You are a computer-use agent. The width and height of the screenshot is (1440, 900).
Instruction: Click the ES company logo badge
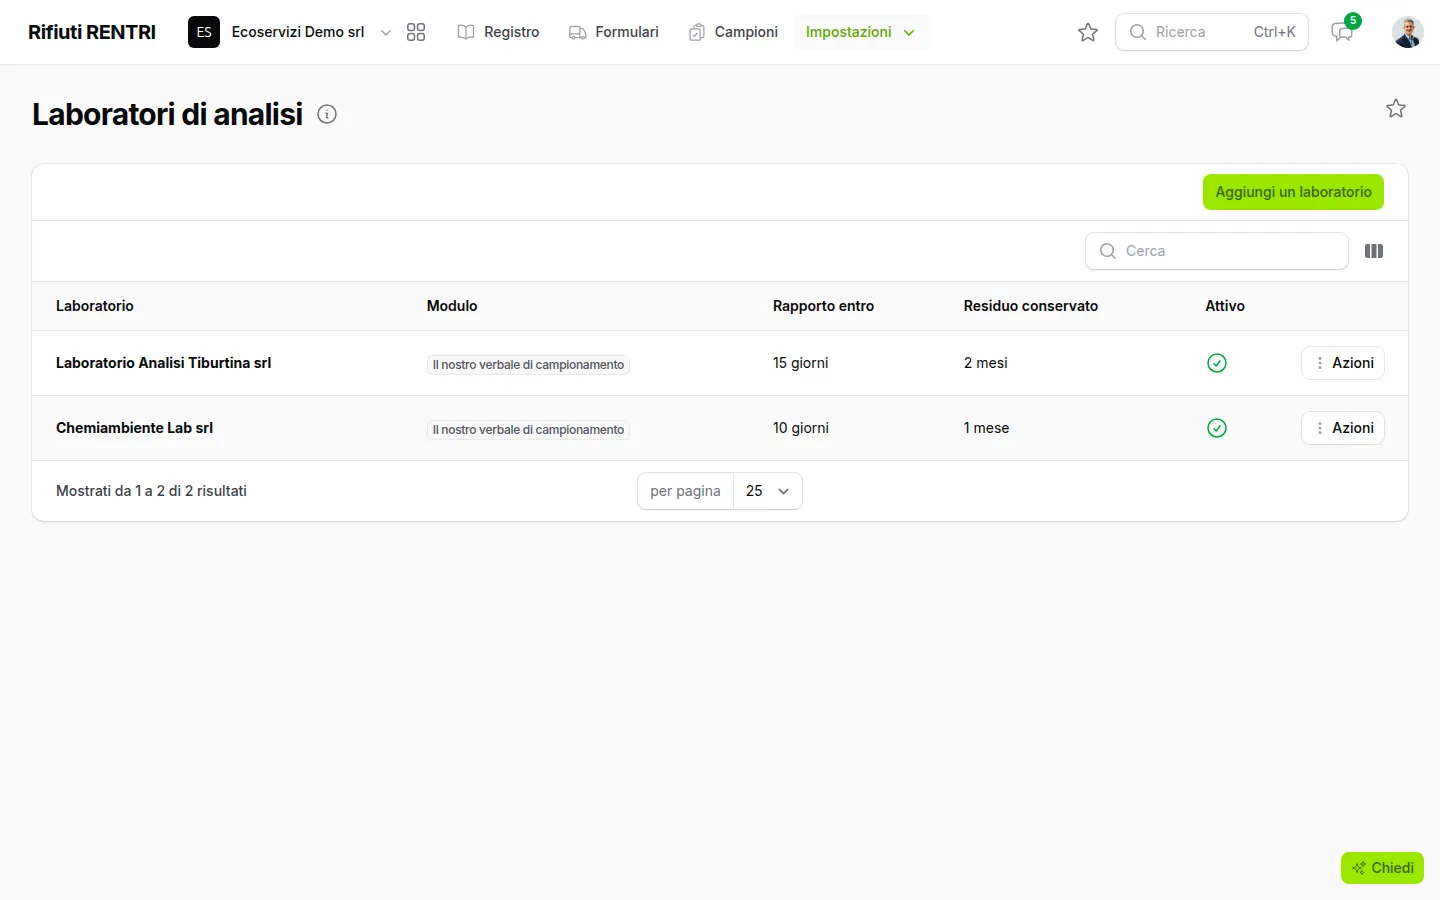click(204, 32)
